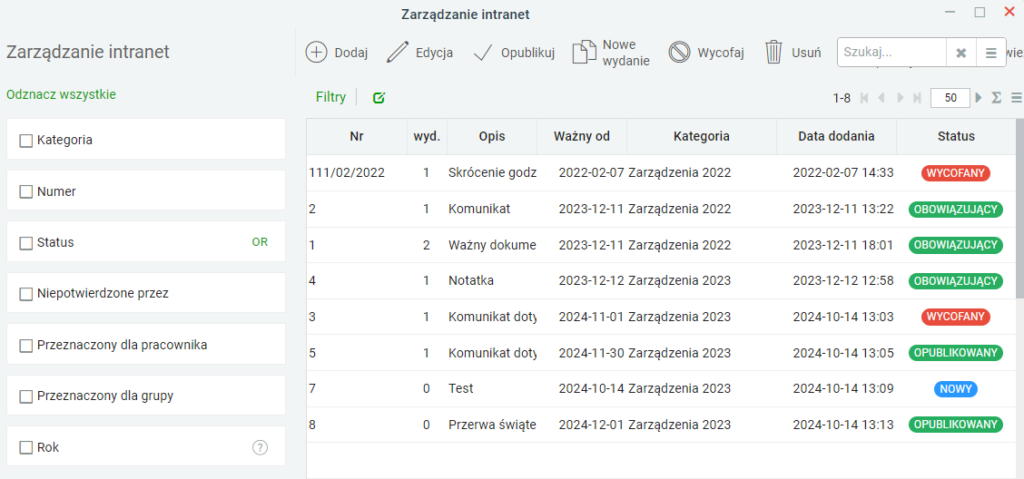
Task: Go to first page arrow
Action: [865, 98]
